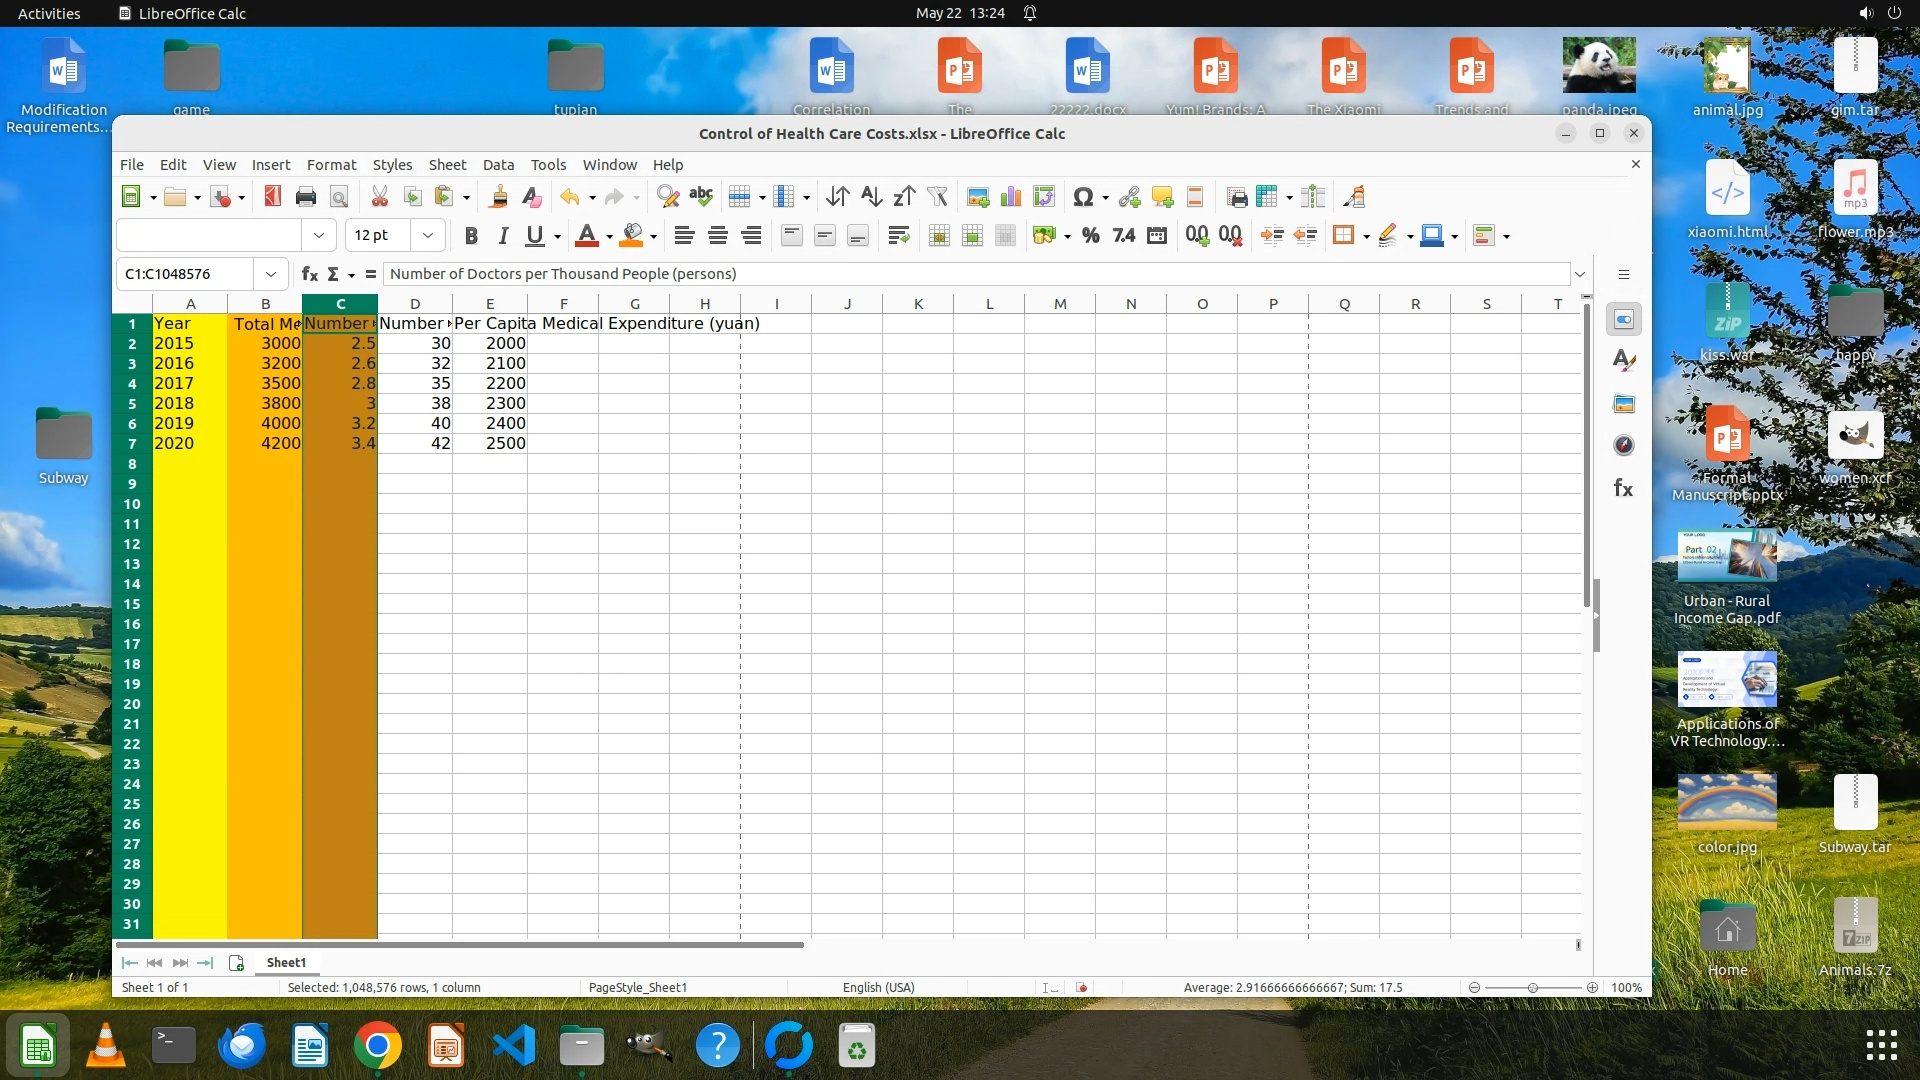Viewport: 1920px width, 1080px height.
Task: Open the Name Box dropdown arrow
Action: pyautogui.click(x=270, y=274)
